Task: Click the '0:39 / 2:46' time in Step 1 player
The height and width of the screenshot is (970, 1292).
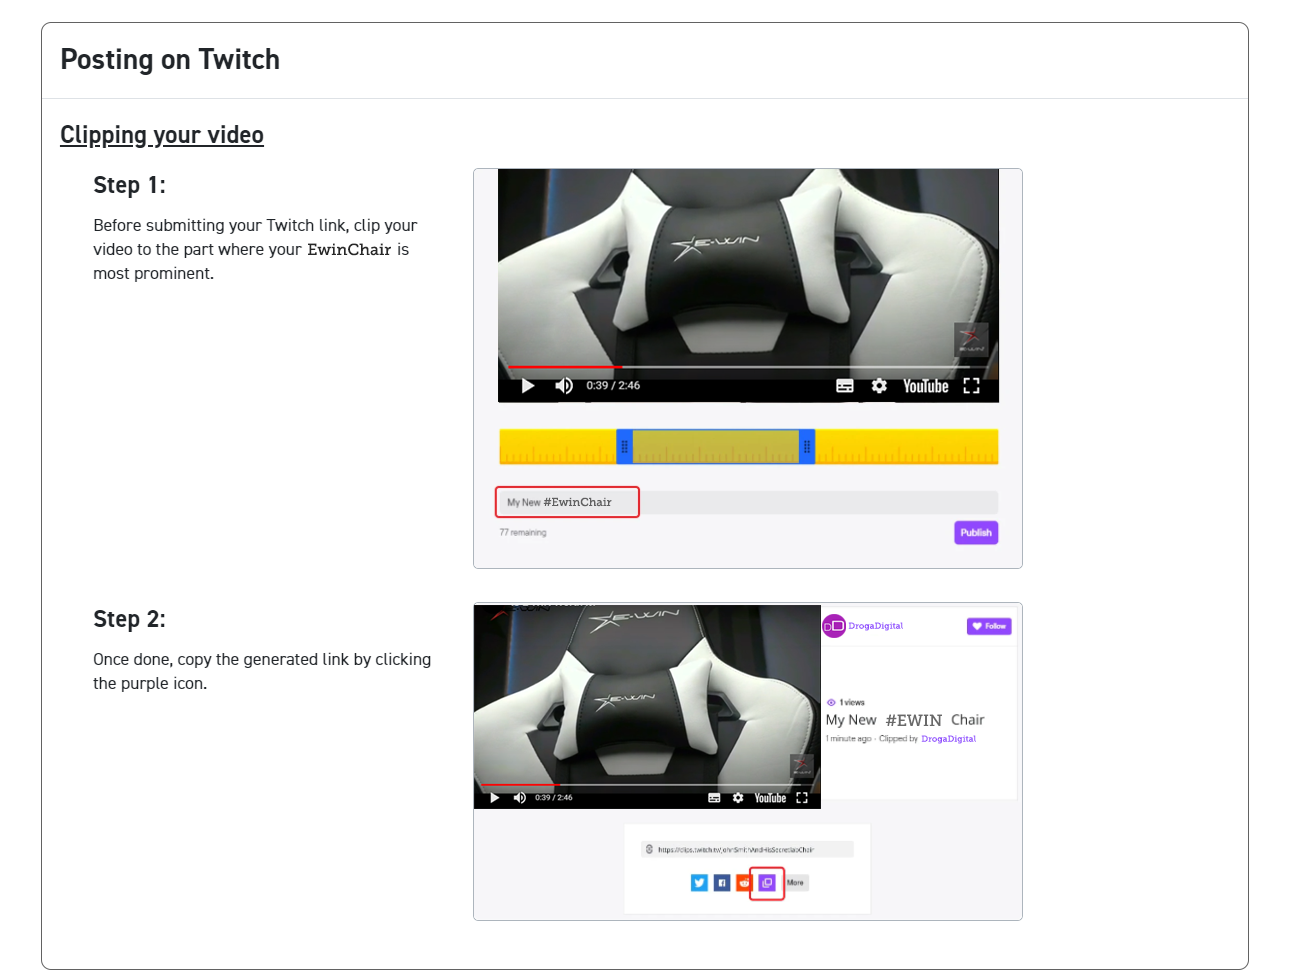Action: (x=613, y=386)
